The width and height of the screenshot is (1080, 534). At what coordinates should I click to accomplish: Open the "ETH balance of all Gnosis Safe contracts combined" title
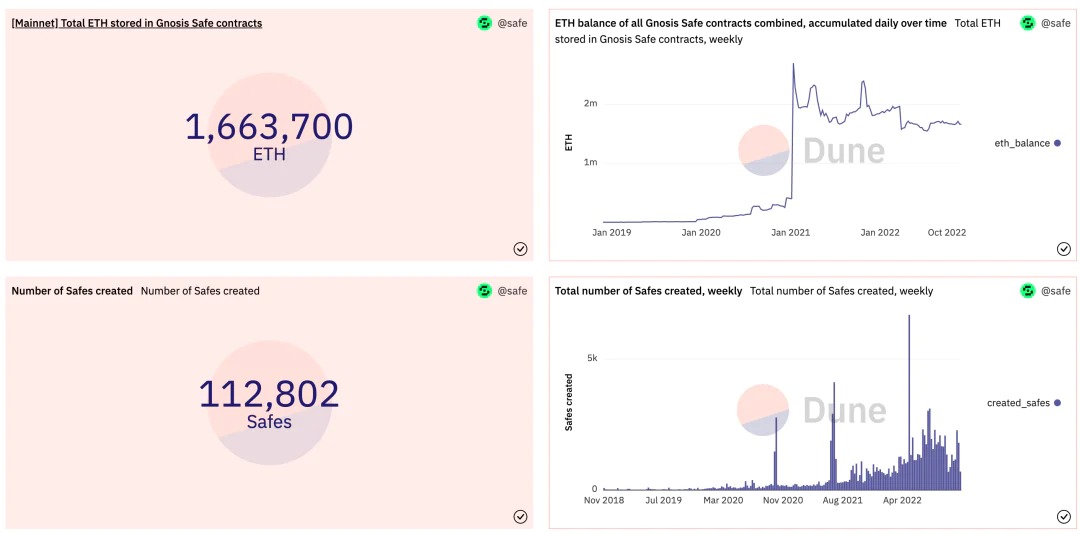750,23
